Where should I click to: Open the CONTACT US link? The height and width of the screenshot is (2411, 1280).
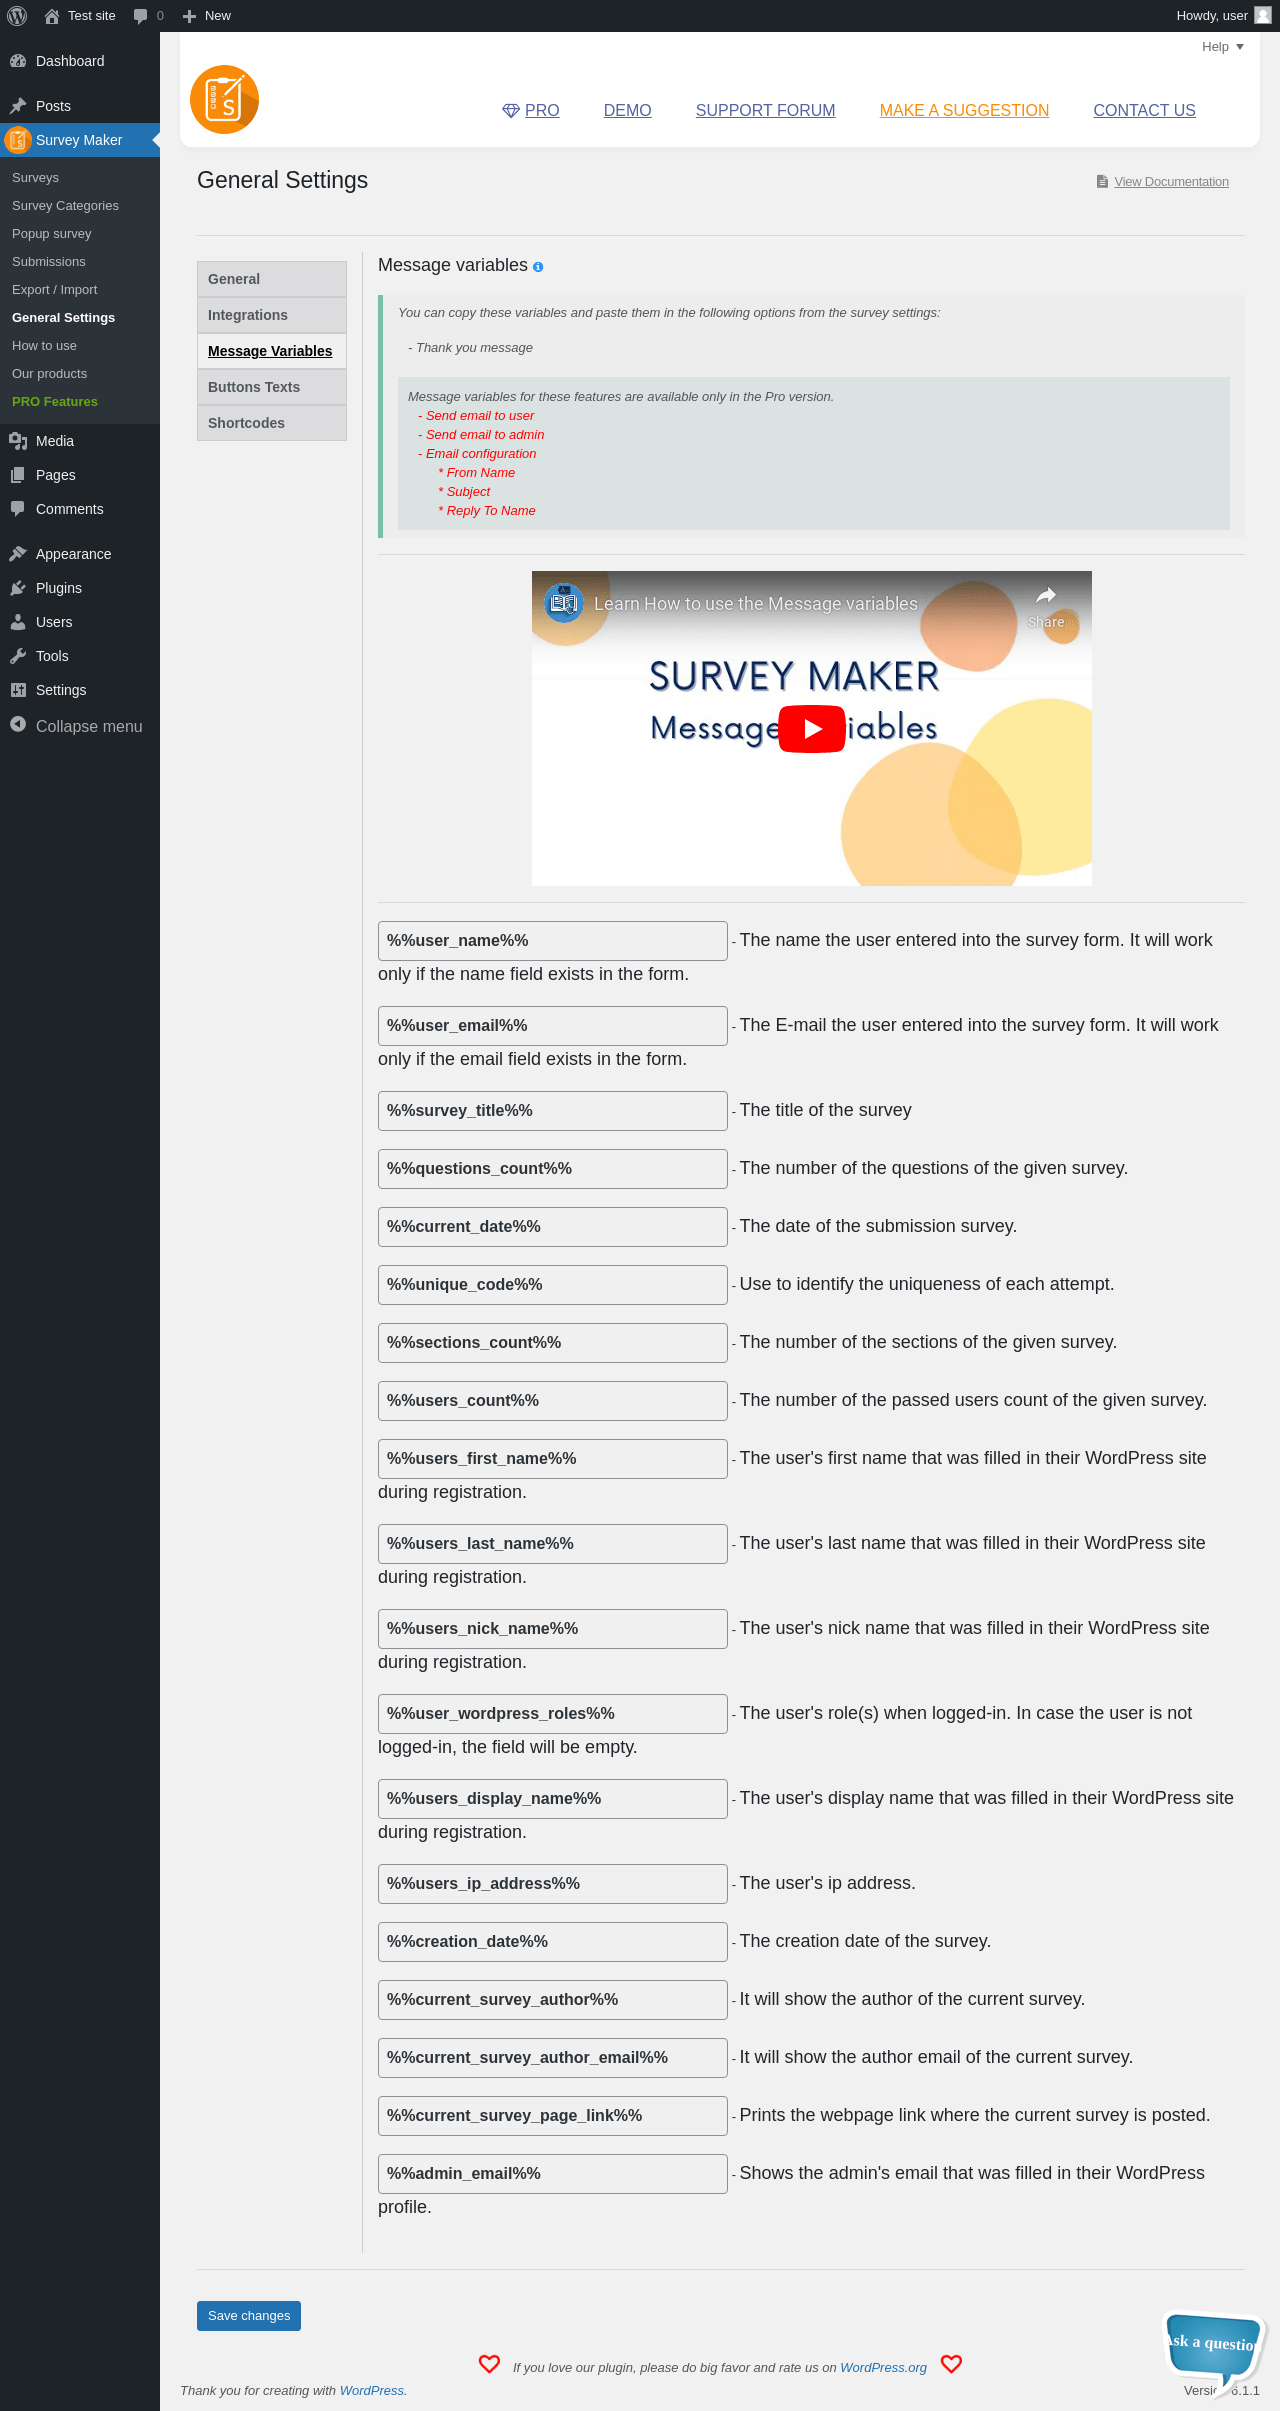click(1144, 111)
